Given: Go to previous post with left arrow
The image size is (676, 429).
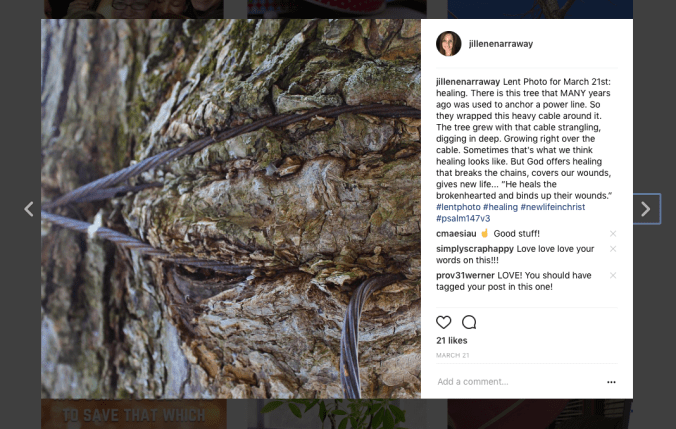Looking at the screenshot, I should pyautogui.click(x=29, y=209).
